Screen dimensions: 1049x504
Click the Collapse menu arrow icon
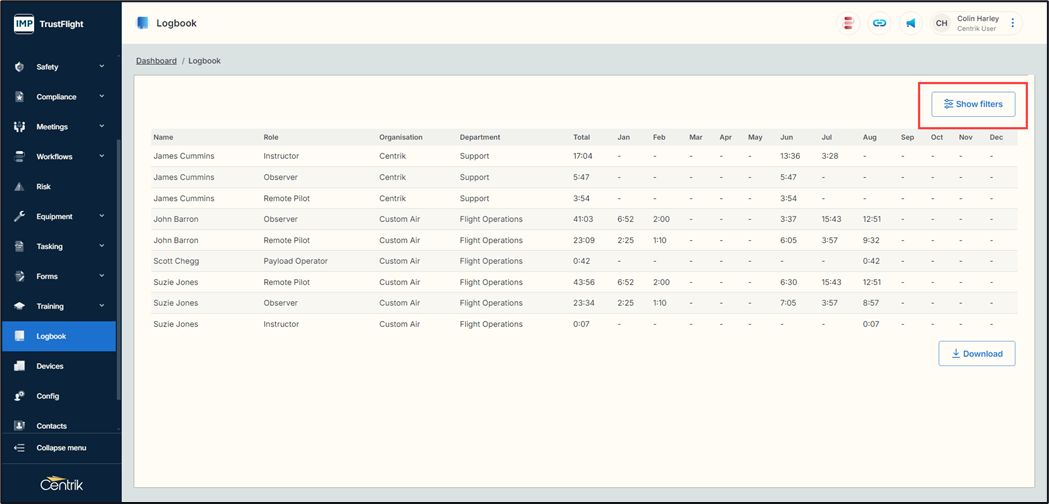click(x=19, y=448)
